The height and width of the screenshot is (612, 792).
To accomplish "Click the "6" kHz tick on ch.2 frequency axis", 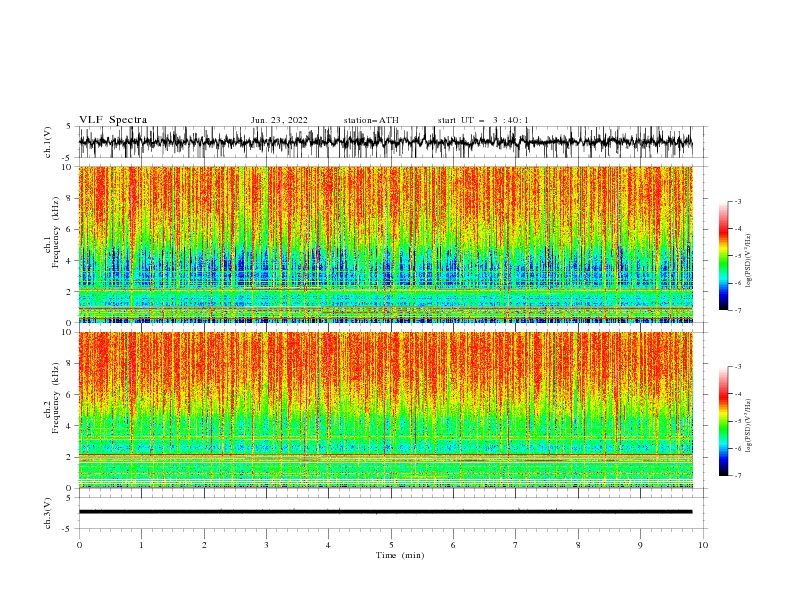I will tap(70, 395).
